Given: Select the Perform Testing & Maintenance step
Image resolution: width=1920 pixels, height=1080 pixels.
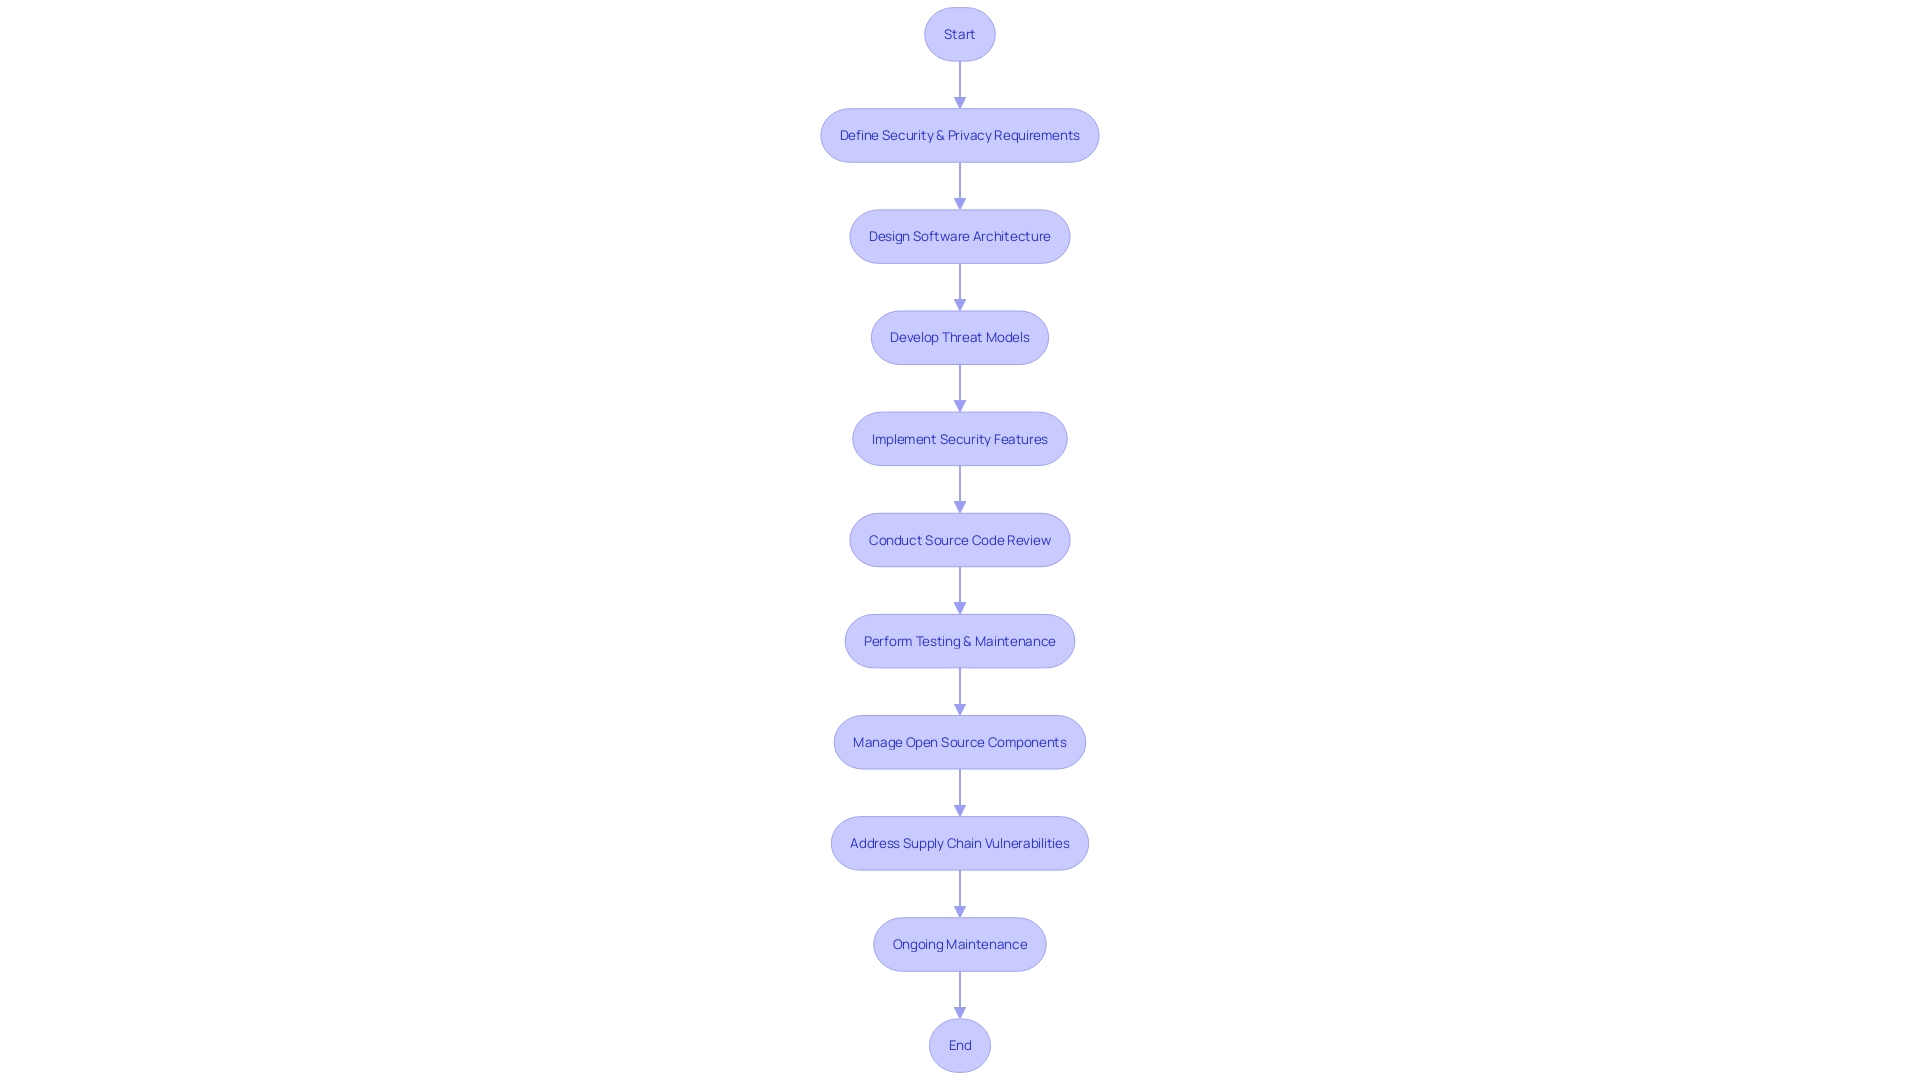Looking at the screenshot, I should click(x=960, y=641).
